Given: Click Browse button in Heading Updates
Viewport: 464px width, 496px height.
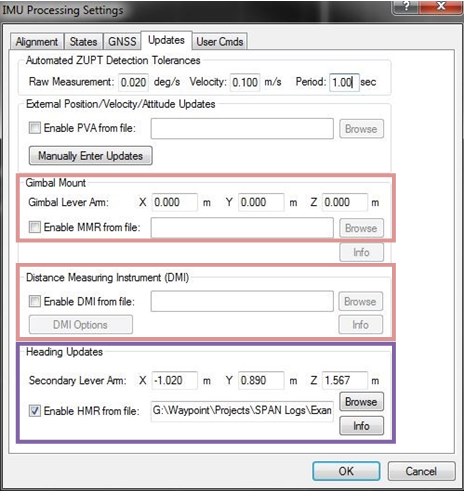Looking at the screenshot, I should tap(361, 402).
